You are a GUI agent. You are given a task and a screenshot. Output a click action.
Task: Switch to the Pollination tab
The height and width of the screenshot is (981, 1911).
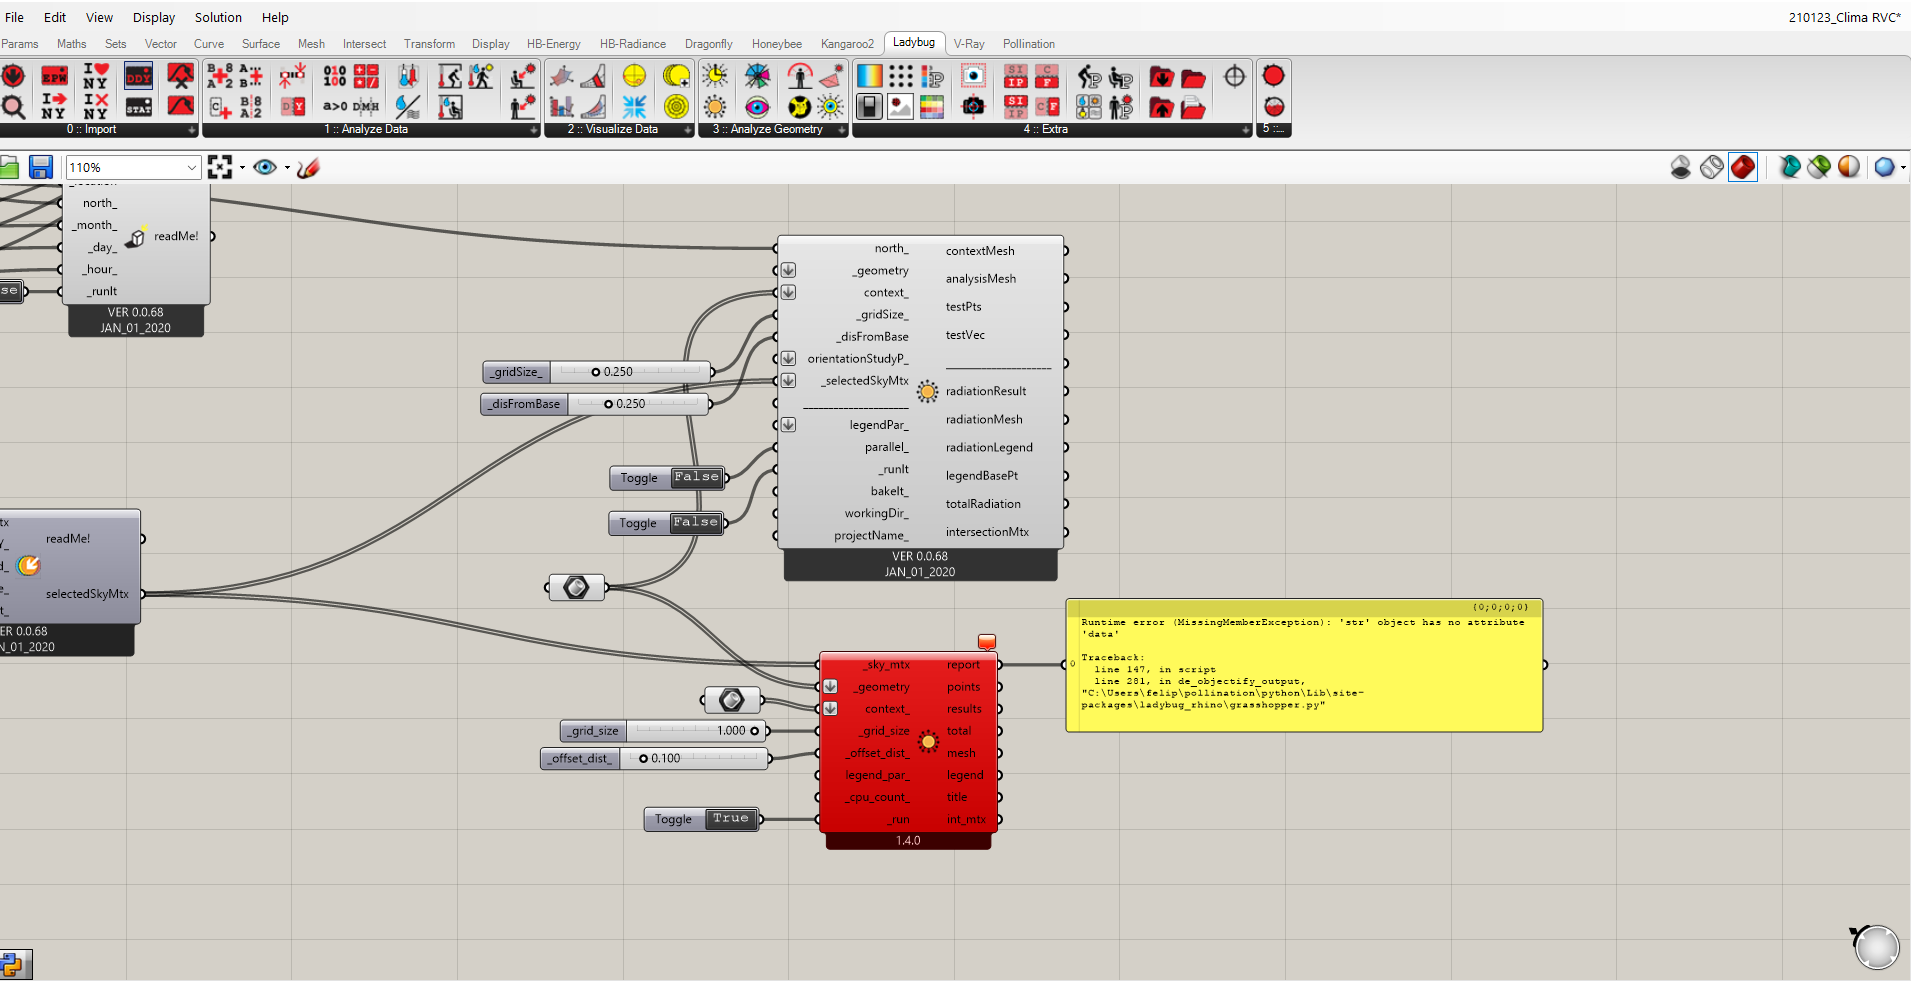pos(1029,44)
